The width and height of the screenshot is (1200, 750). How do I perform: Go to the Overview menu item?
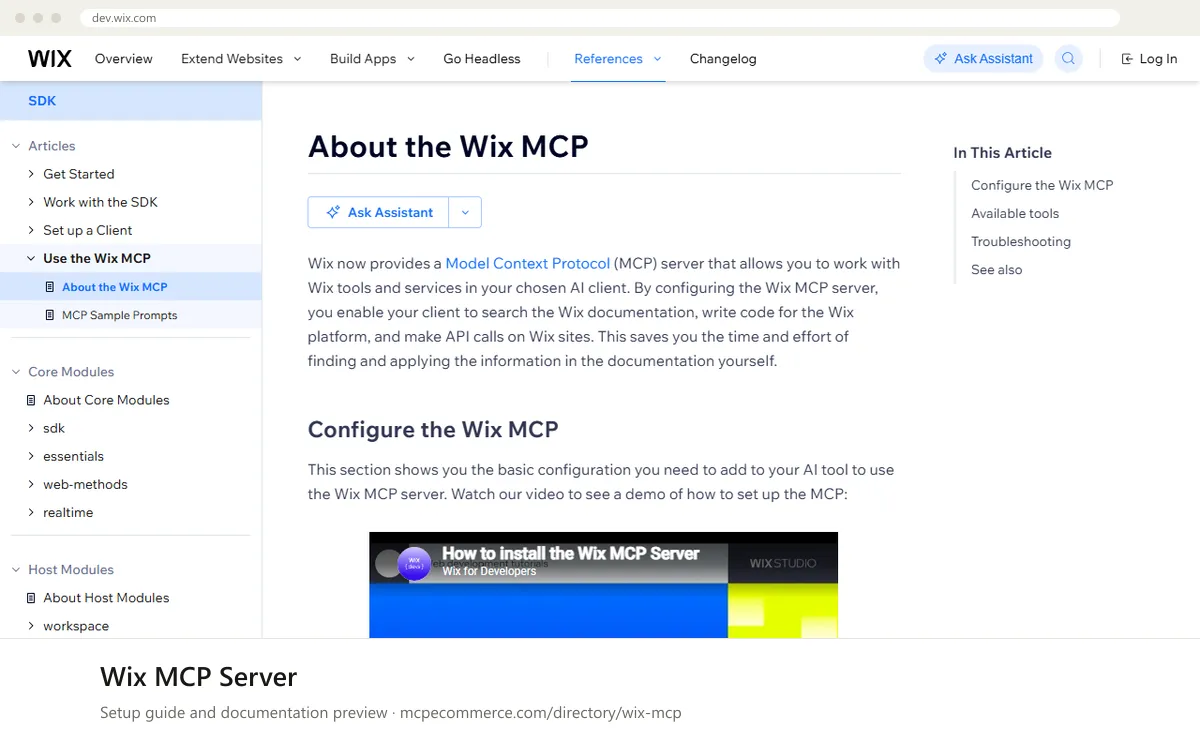point(124,59)
